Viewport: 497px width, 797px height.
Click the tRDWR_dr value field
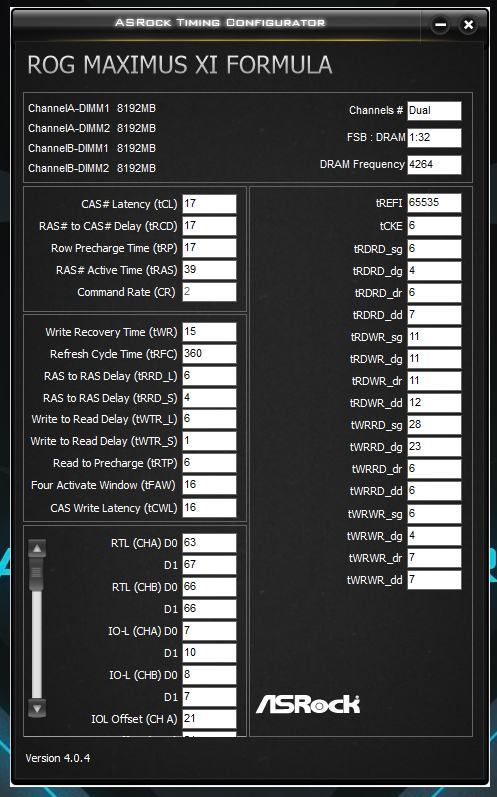point(434,381)
